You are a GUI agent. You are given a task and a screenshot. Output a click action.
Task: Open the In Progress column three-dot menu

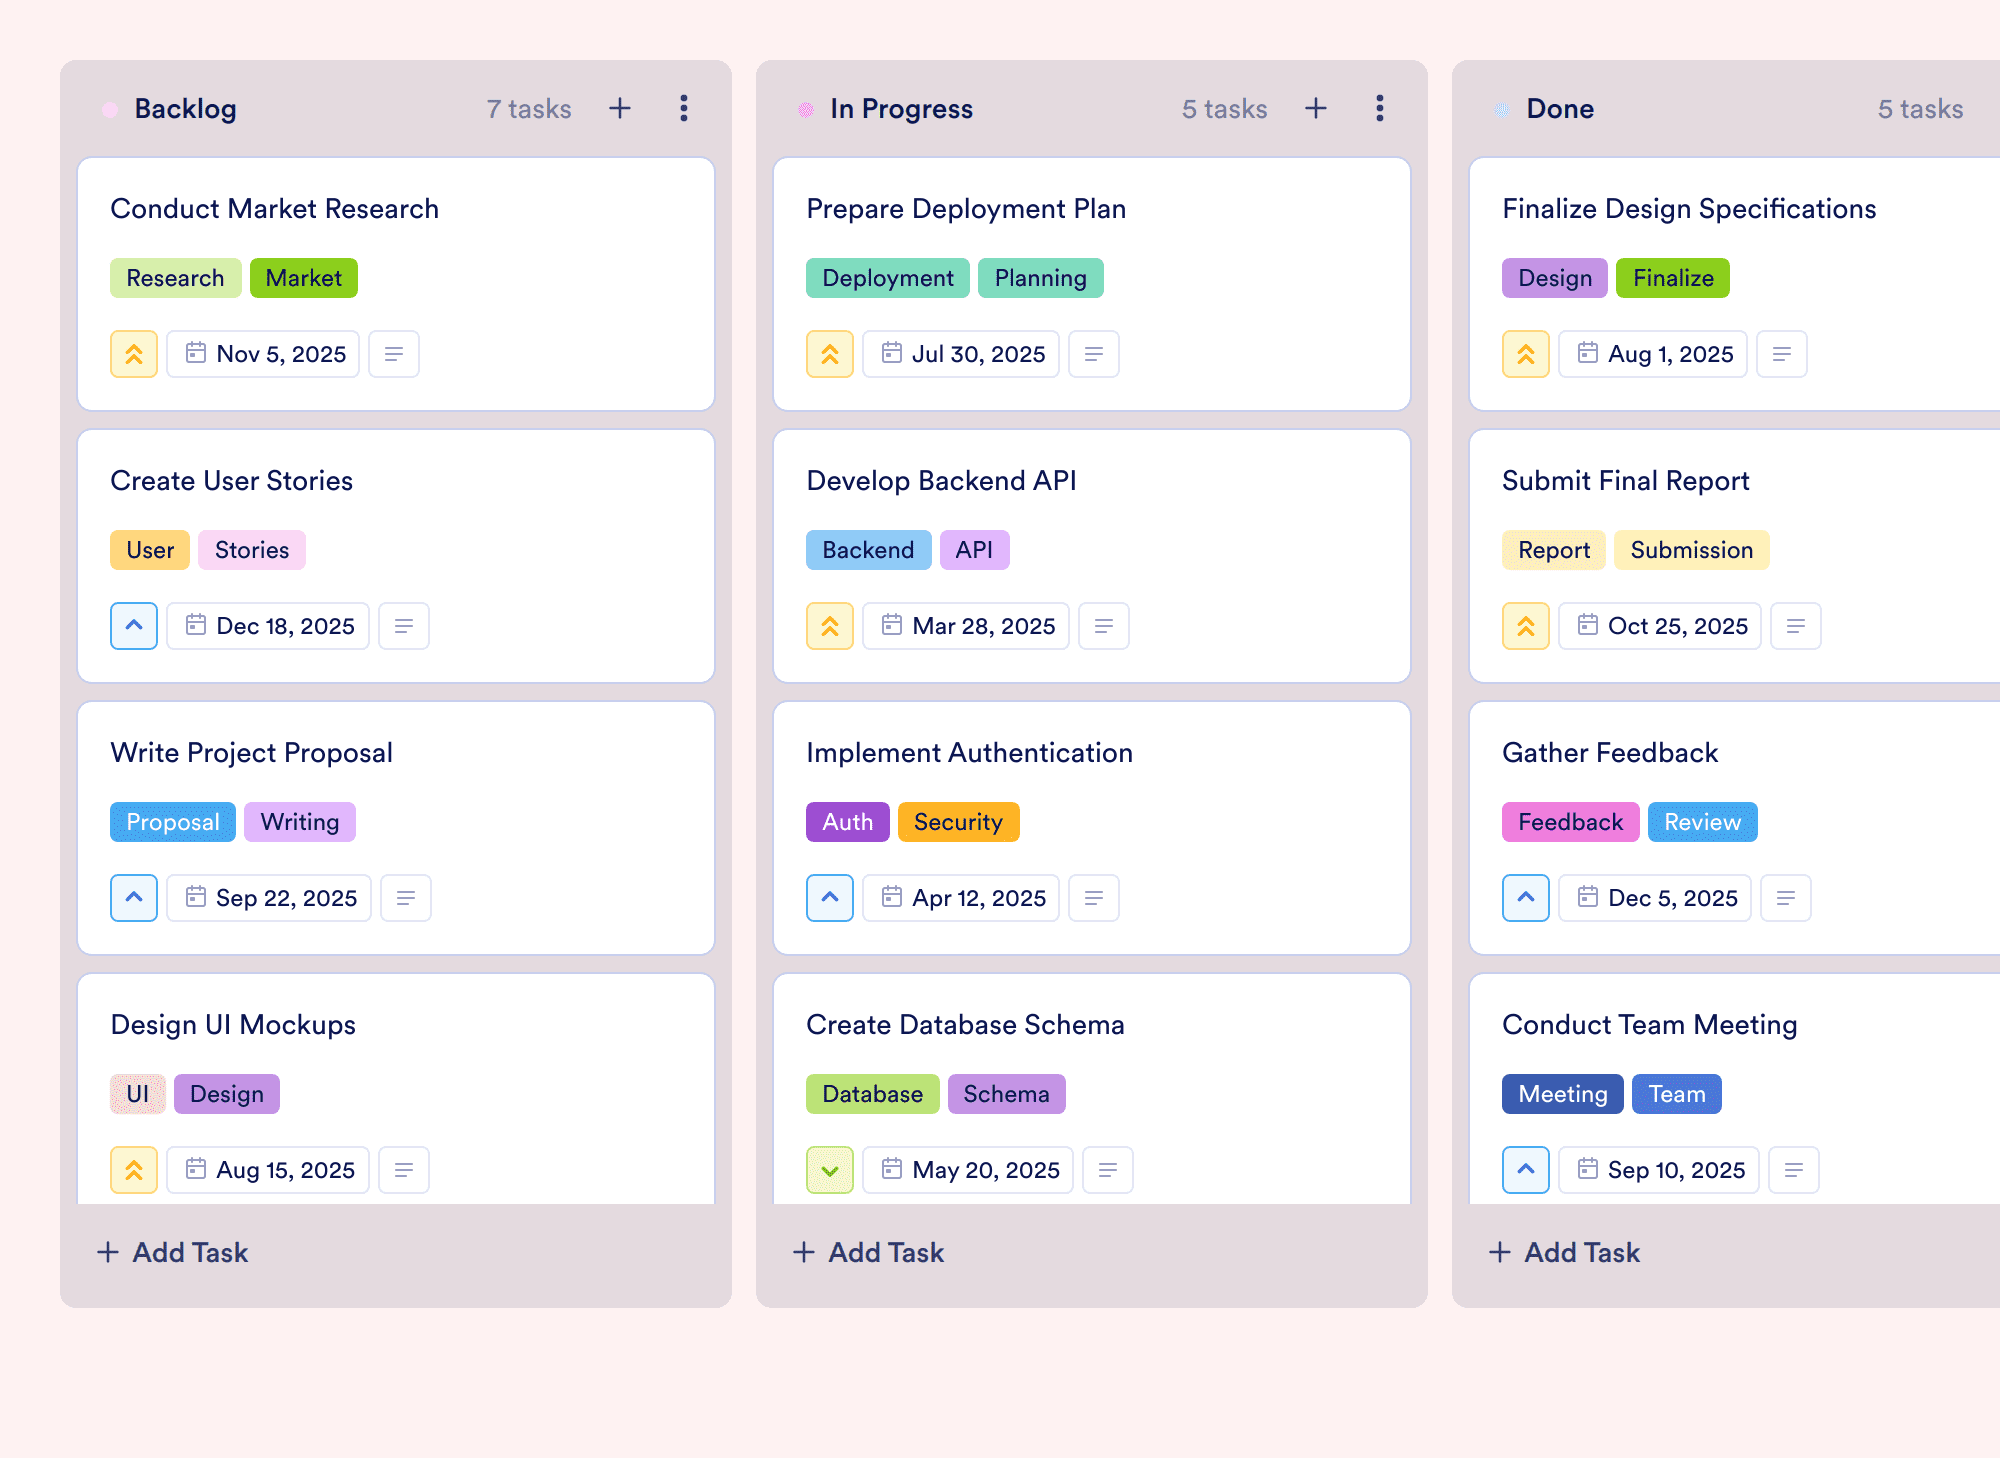tap(1380, 108)
